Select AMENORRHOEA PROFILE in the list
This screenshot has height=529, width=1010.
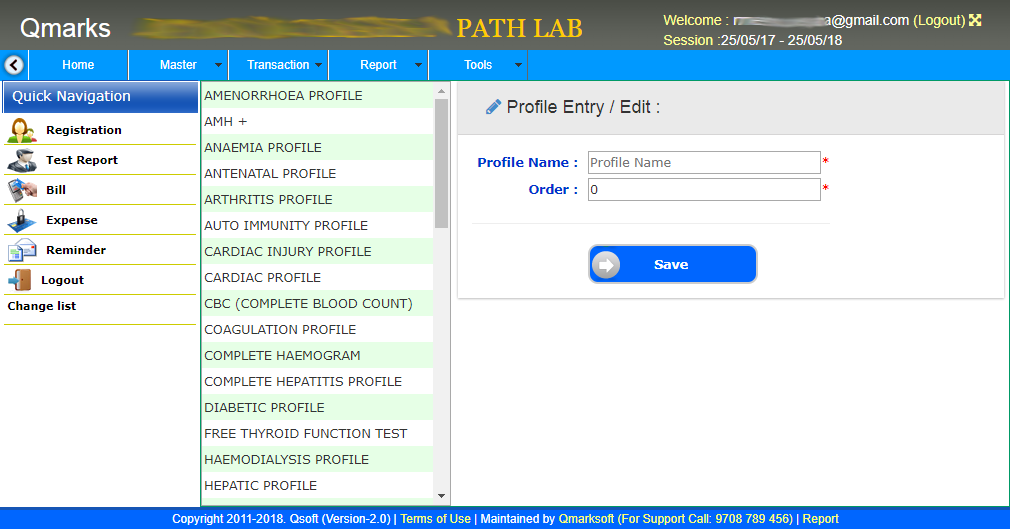318,95
